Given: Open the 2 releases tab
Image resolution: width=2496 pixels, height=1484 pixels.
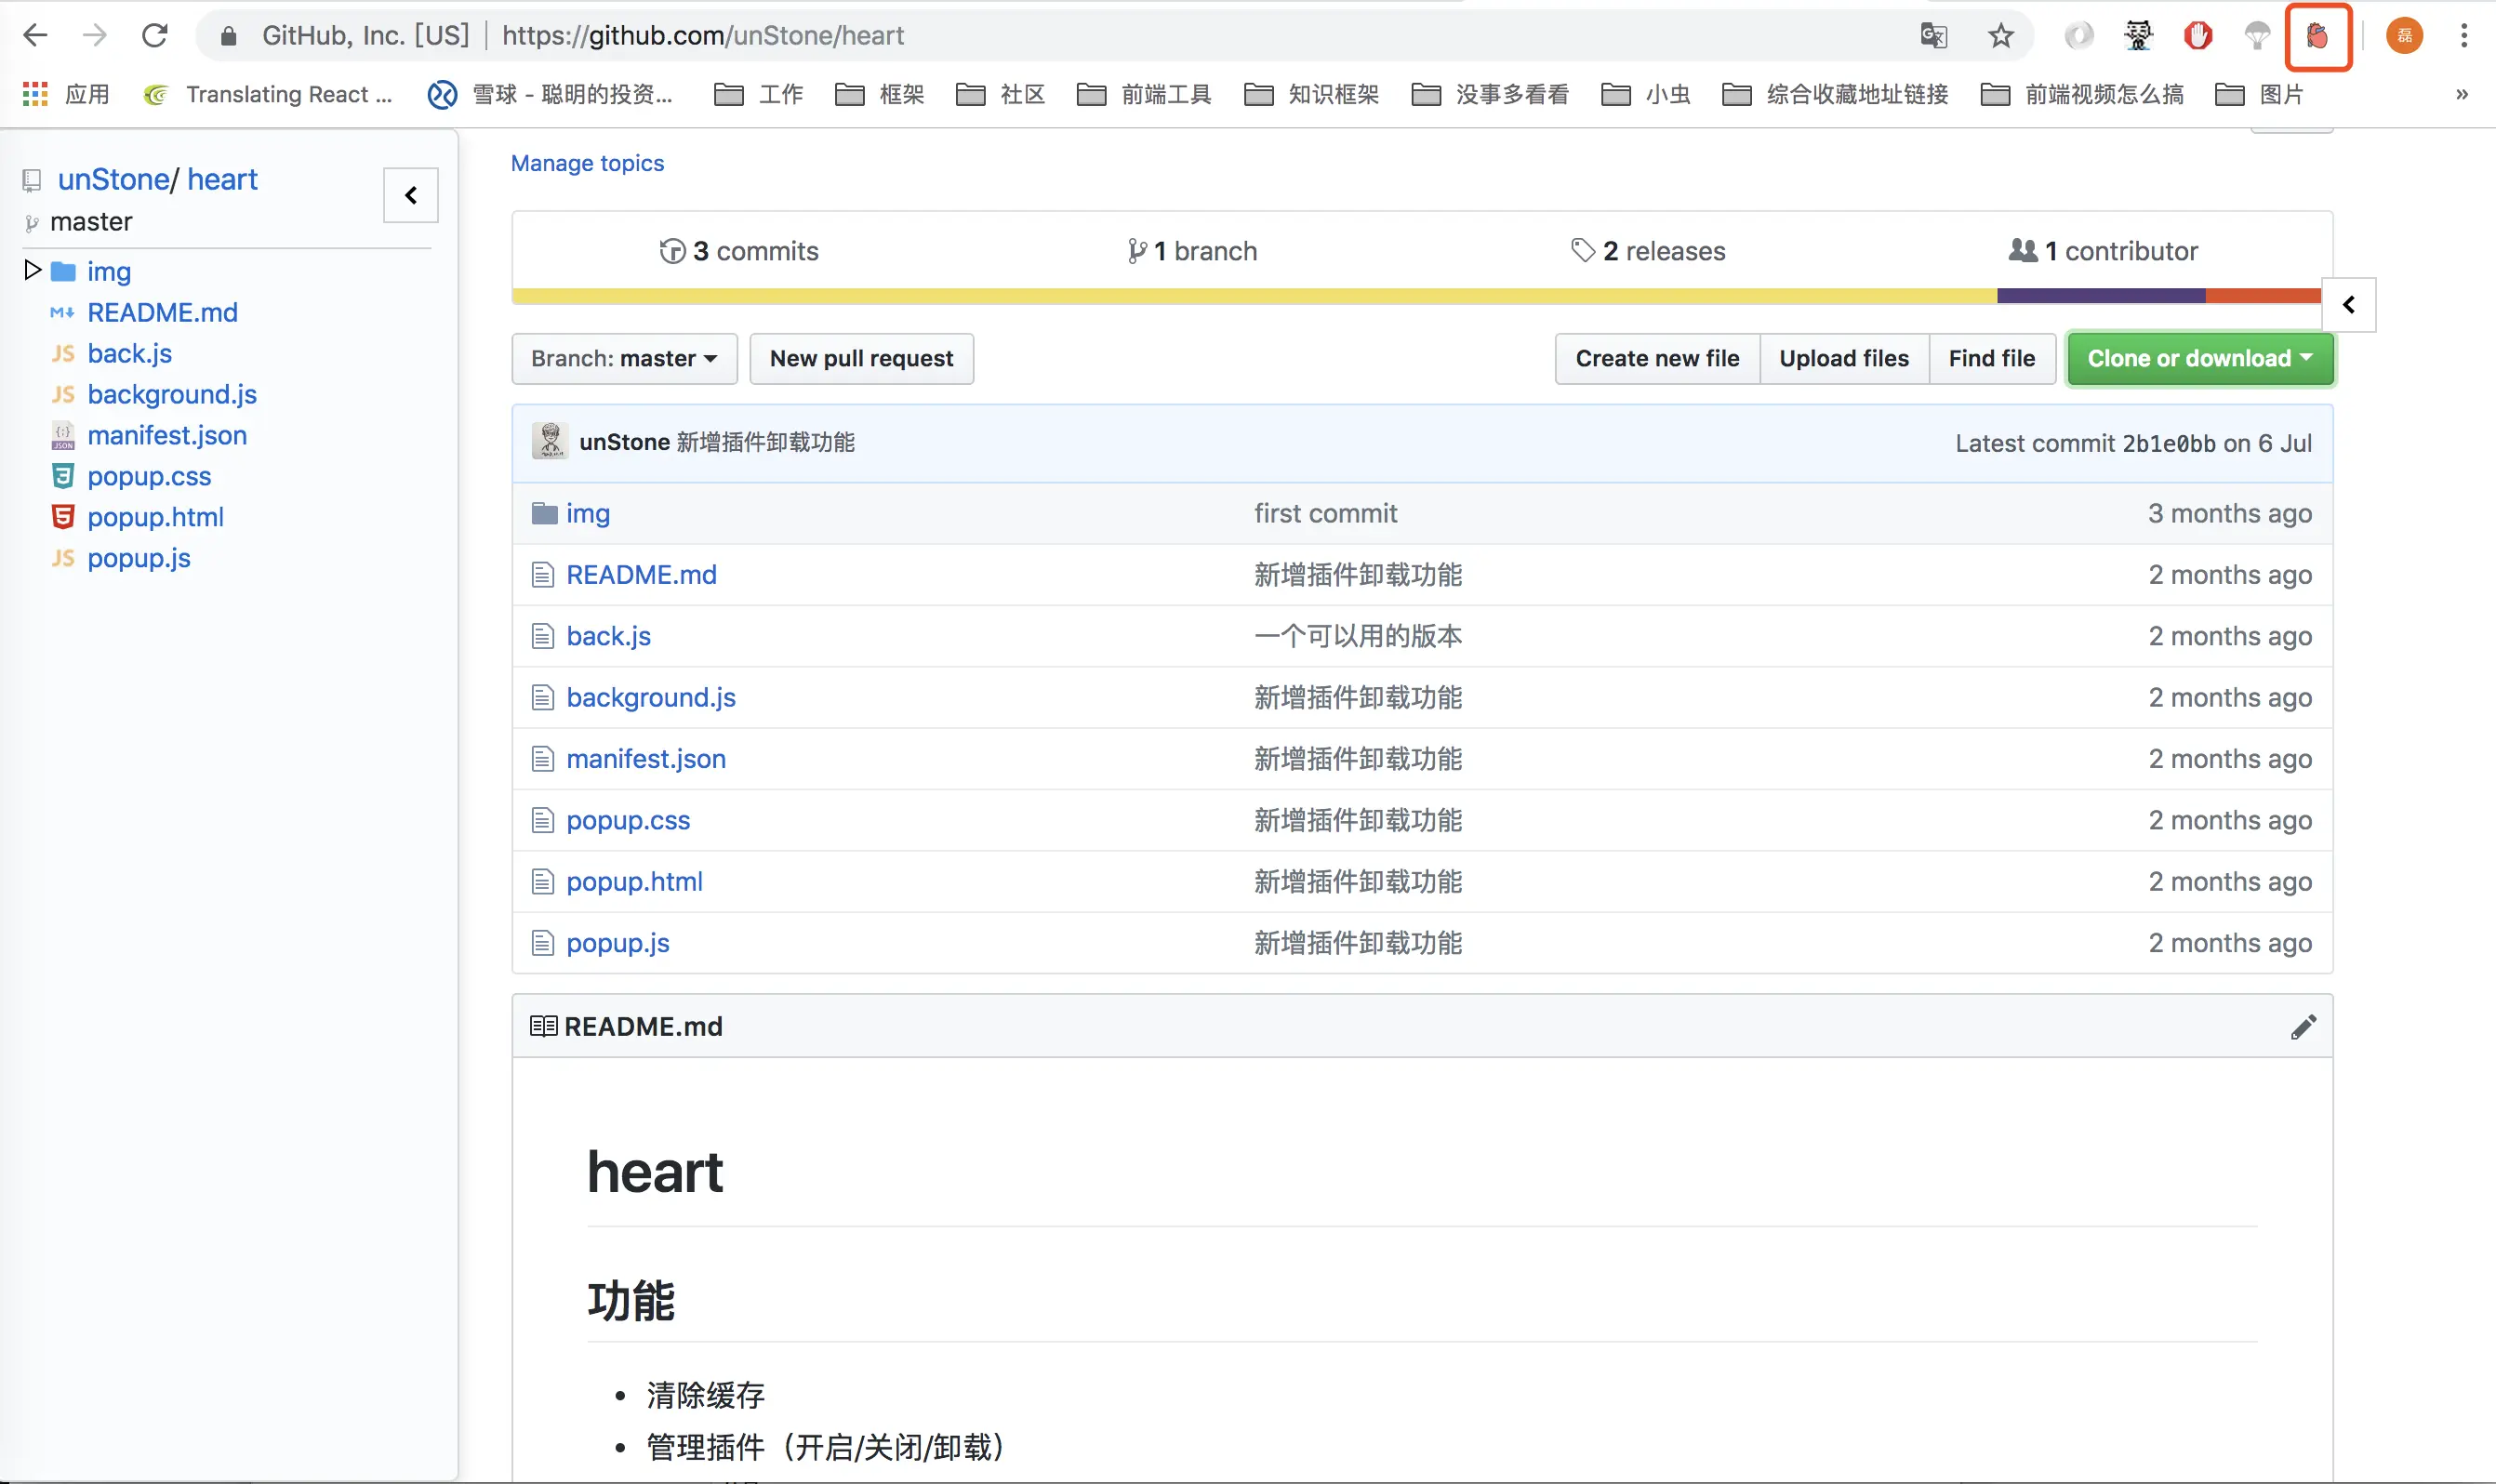Looking at the screenshot, I should point(1648,251).
